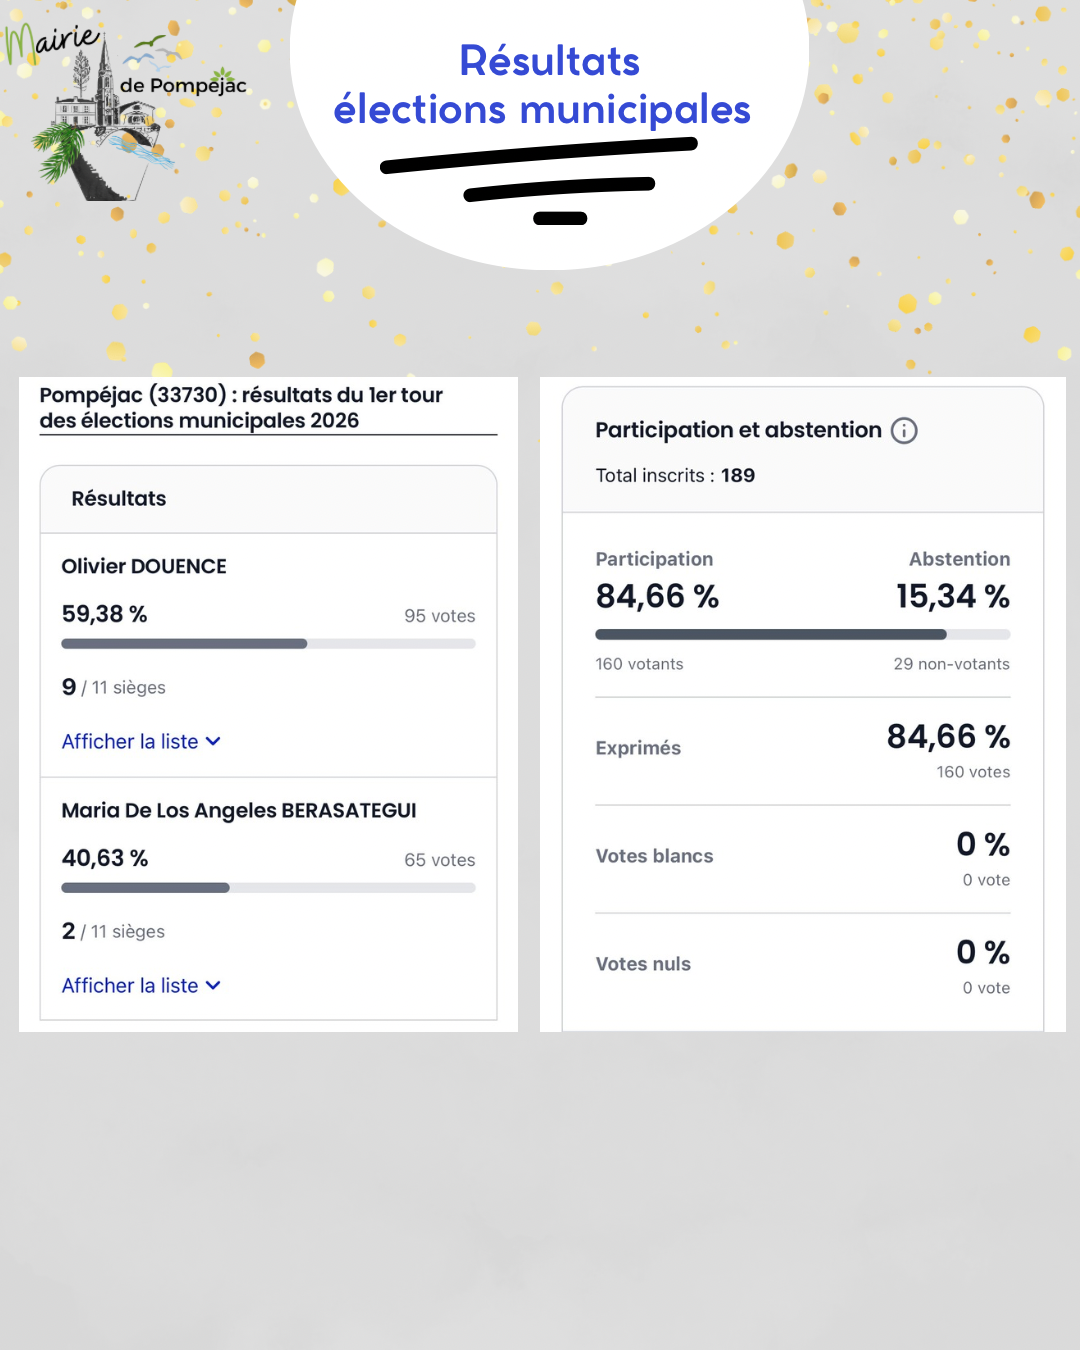Click the "Exprimés" row label
This screenshot has width=1080, height=1350.
pyautogui.click(x=638, y=748)
